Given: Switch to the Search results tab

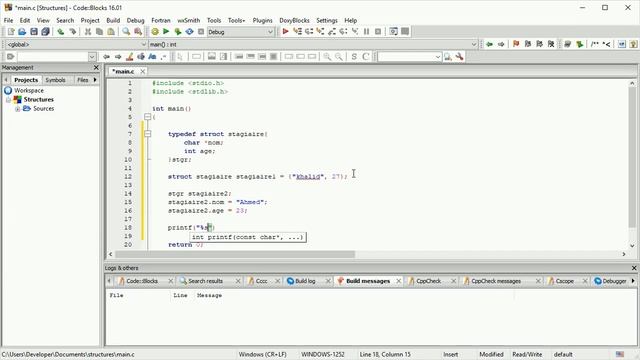Looking at the screenshot, I should point(205,281).
